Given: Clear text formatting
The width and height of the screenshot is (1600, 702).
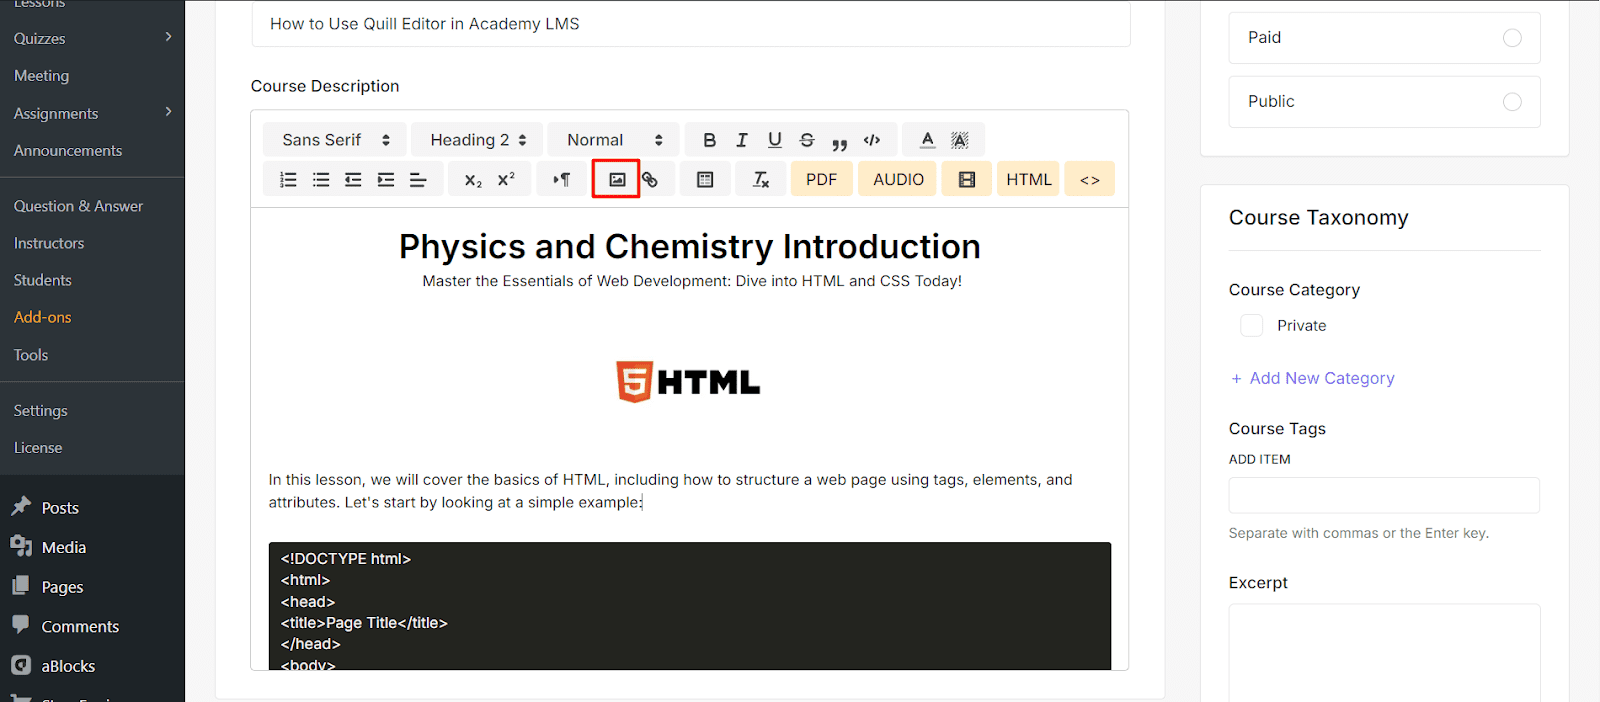Looking at the screenshot, I should [x=761, y=180].
